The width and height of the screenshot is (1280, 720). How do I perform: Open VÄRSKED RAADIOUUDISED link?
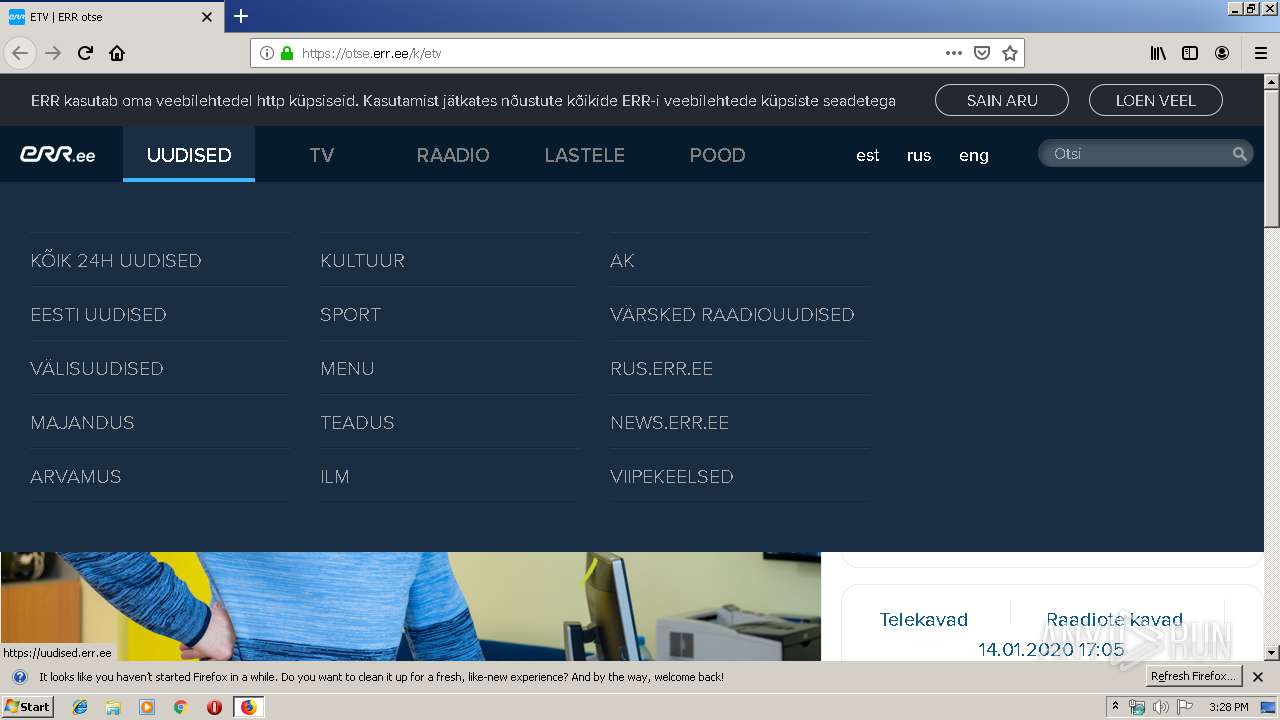coord(732,314)
